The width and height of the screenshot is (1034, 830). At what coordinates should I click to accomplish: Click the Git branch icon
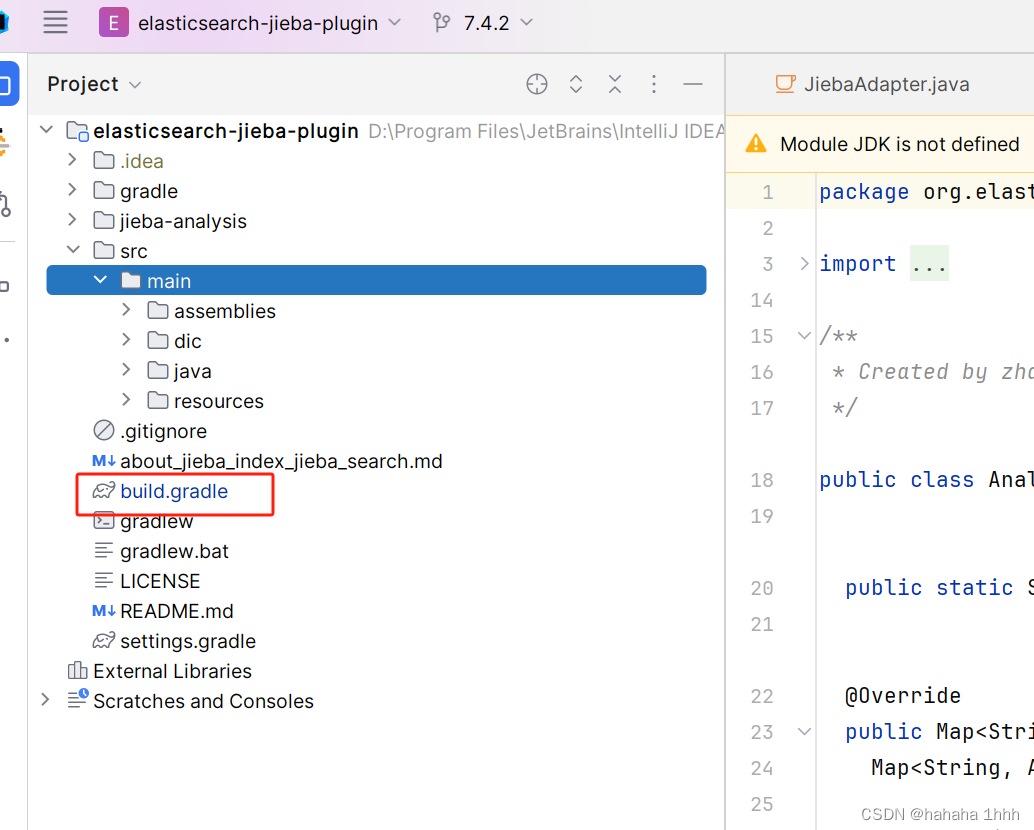click(x=441, y=23)
